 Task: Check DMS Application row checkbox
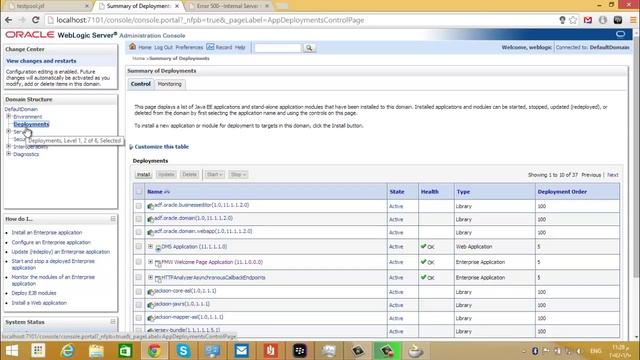click(139, 246)
